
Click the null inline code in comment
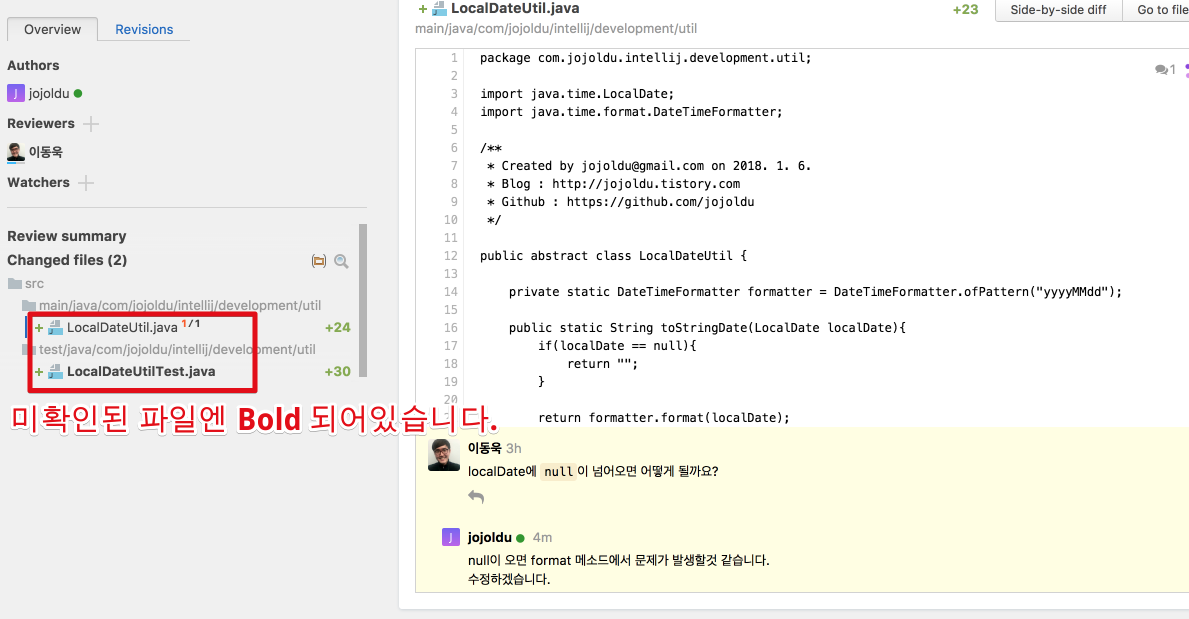point(559,472)
